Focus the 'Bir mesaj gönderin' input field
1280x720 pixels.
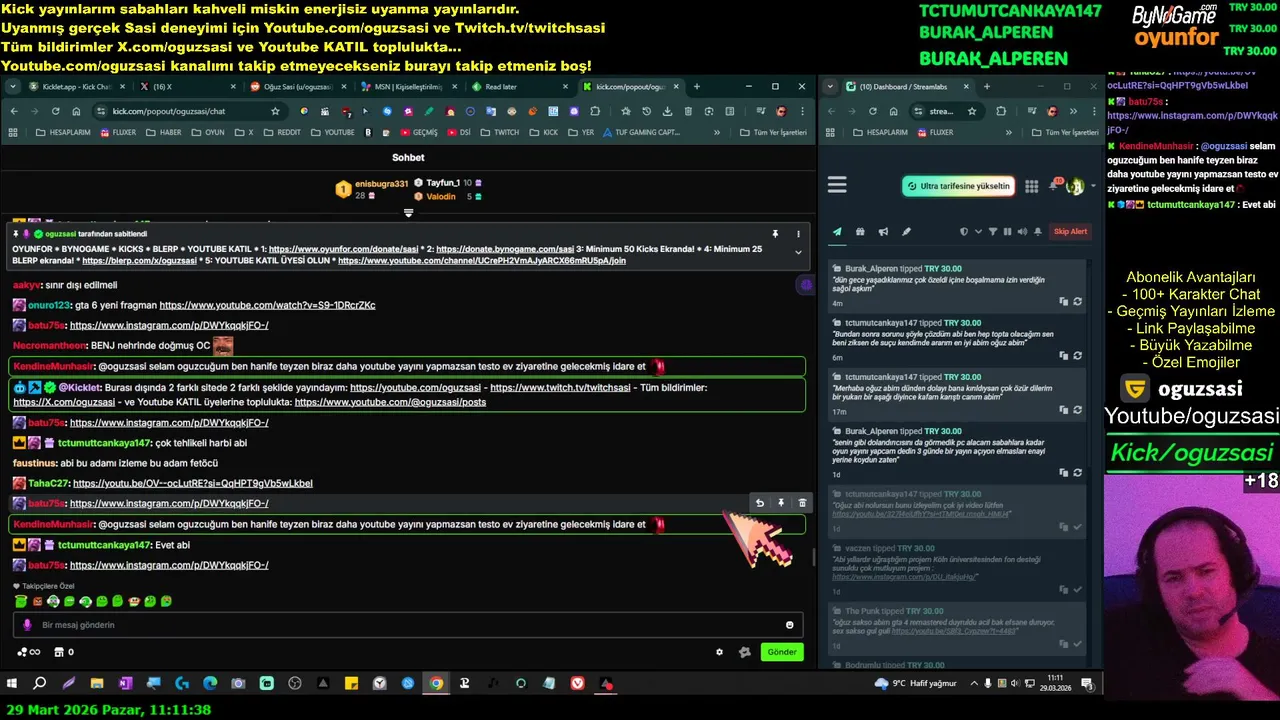click(x=408, y=625)
